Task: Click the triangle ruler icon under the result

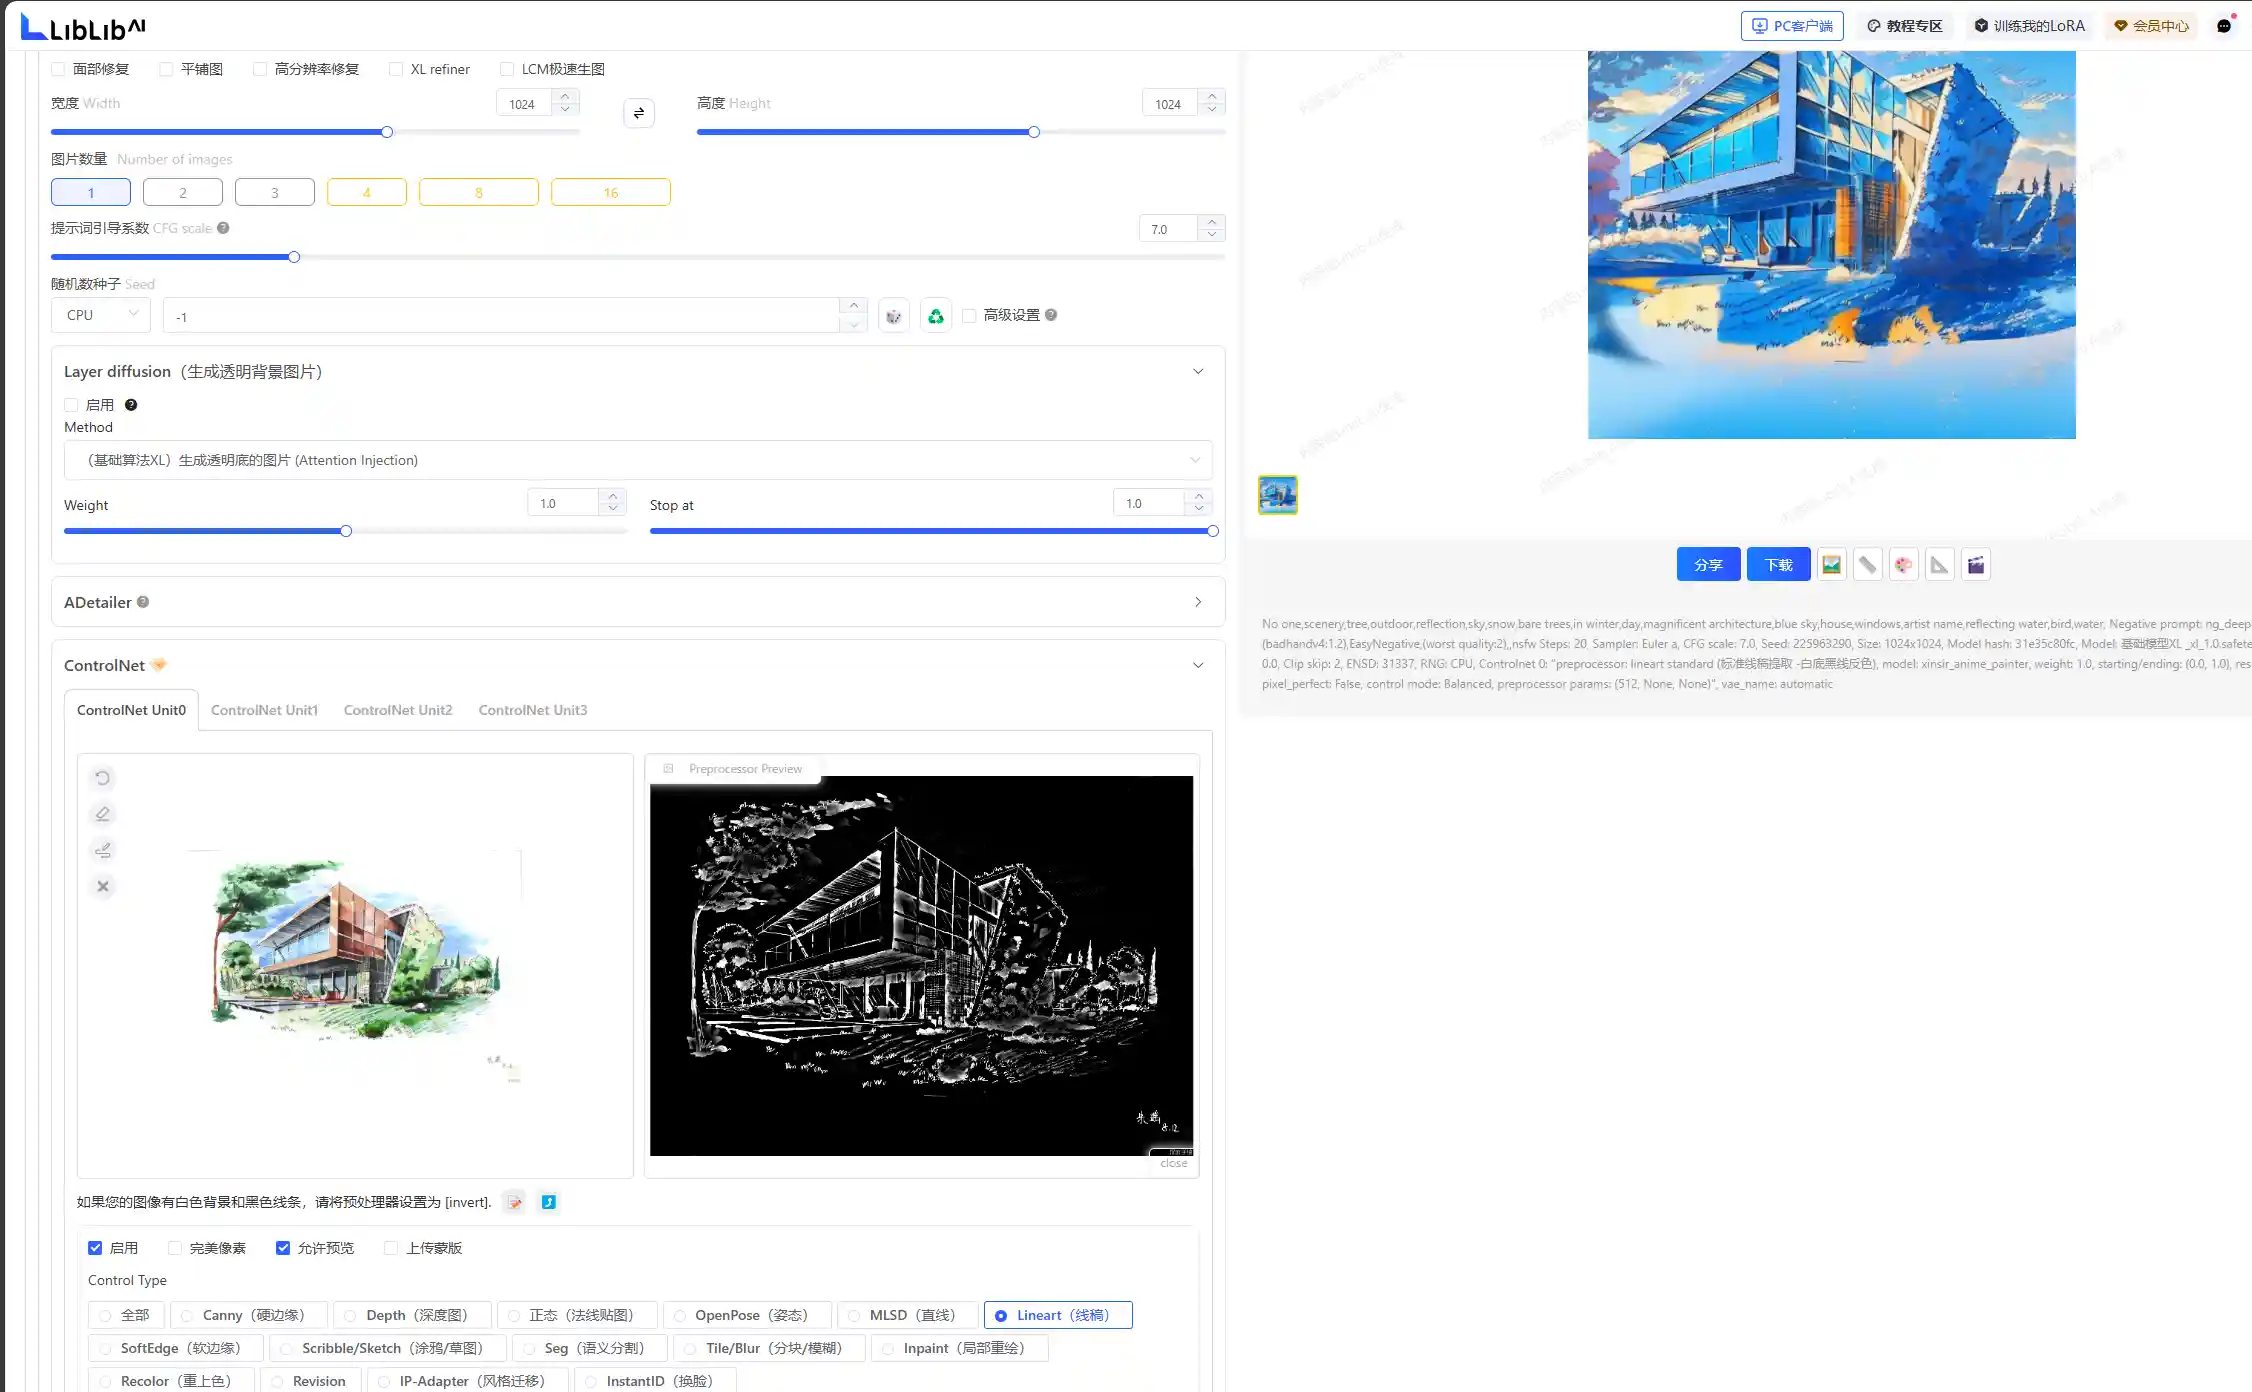Action: click(1939, 565)
